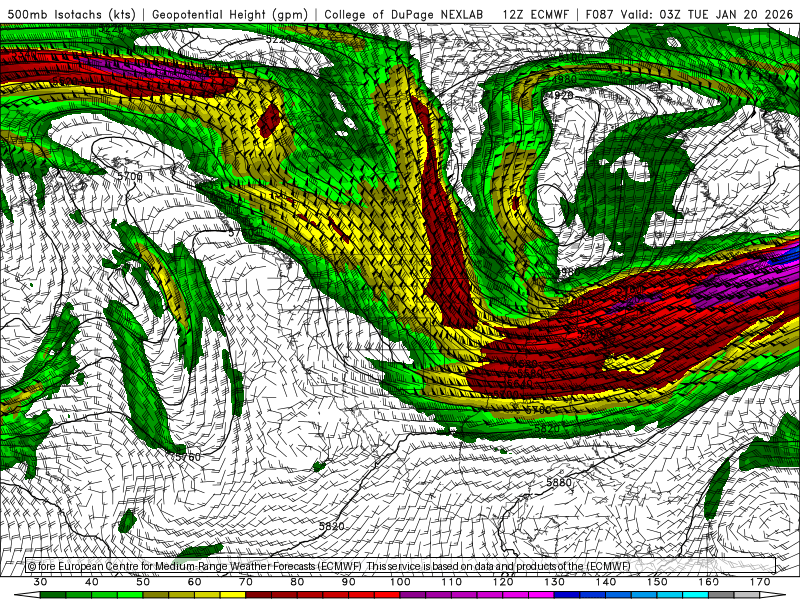Click the 'Geopotential Height (gpm)' header text

coord(230,14)
